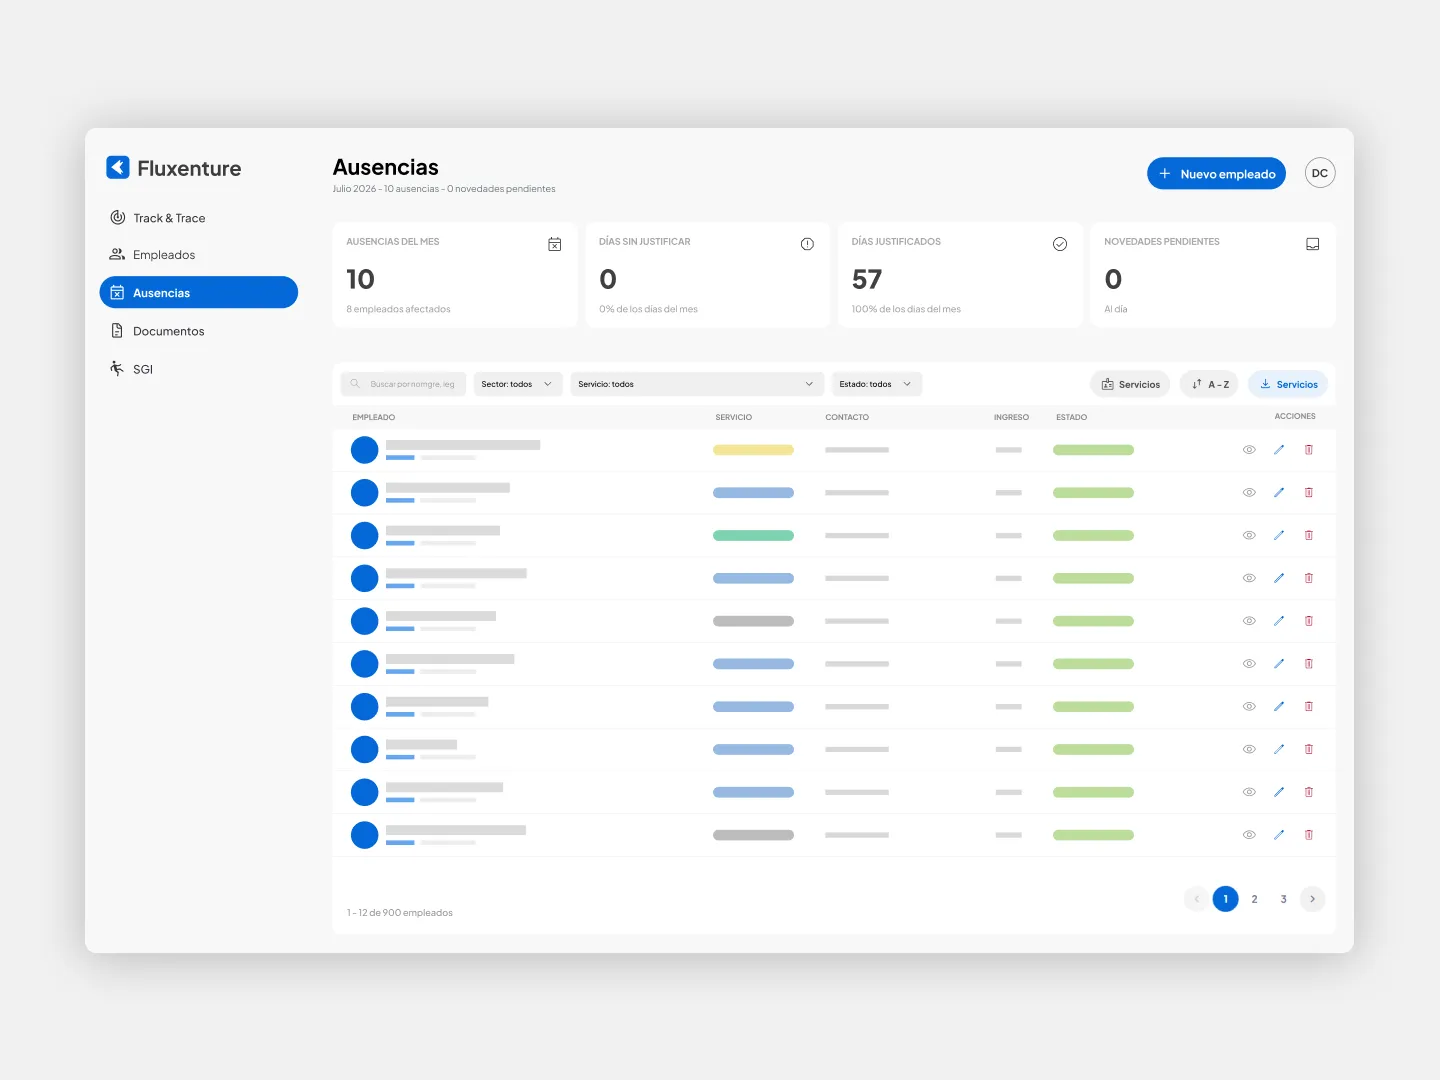This screenshot has width=1440, height=1080.
Task: Click the check icon on Días justificados card
Action: pos(1060,244)
